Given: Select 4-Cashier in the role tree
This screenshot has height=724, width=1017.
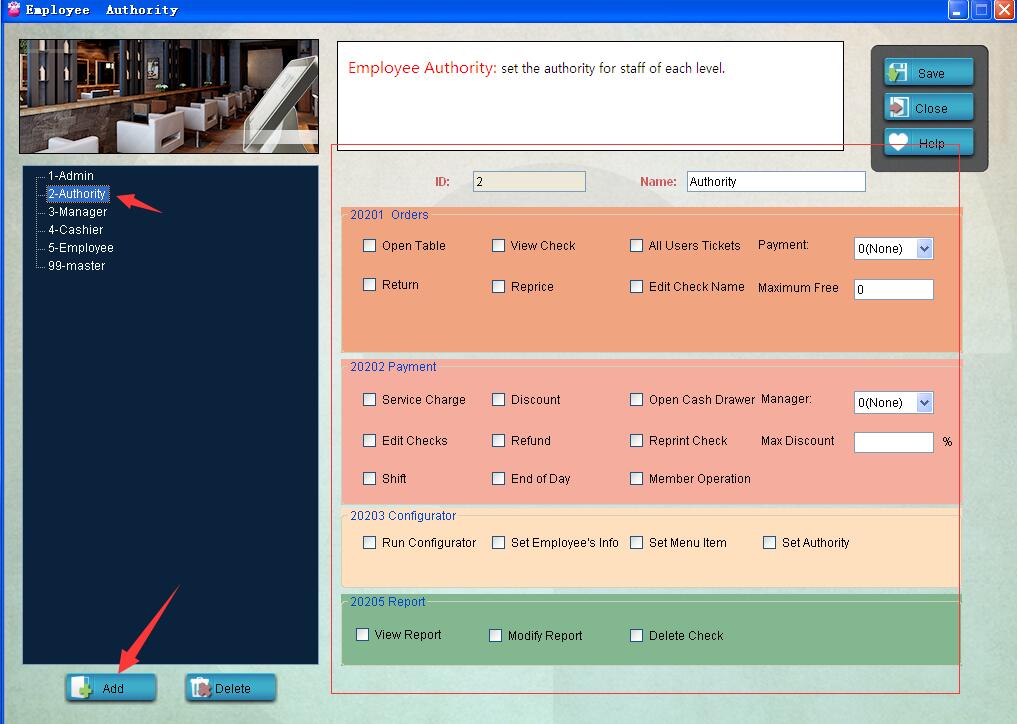Looking at the screenshot, I should tap(75, 230).
